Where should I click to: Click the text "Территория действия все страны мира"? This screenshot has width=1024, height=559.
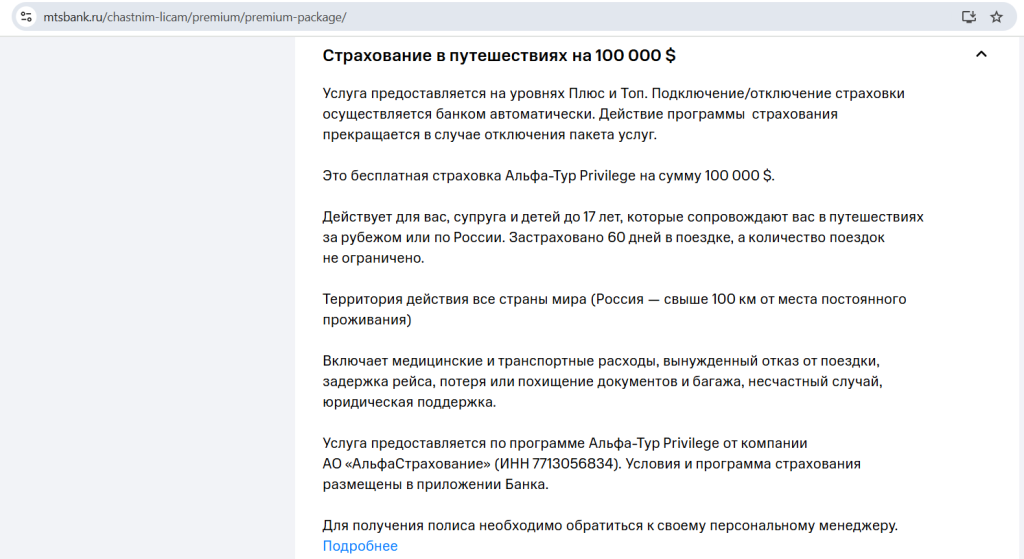[x=455, y=300]
